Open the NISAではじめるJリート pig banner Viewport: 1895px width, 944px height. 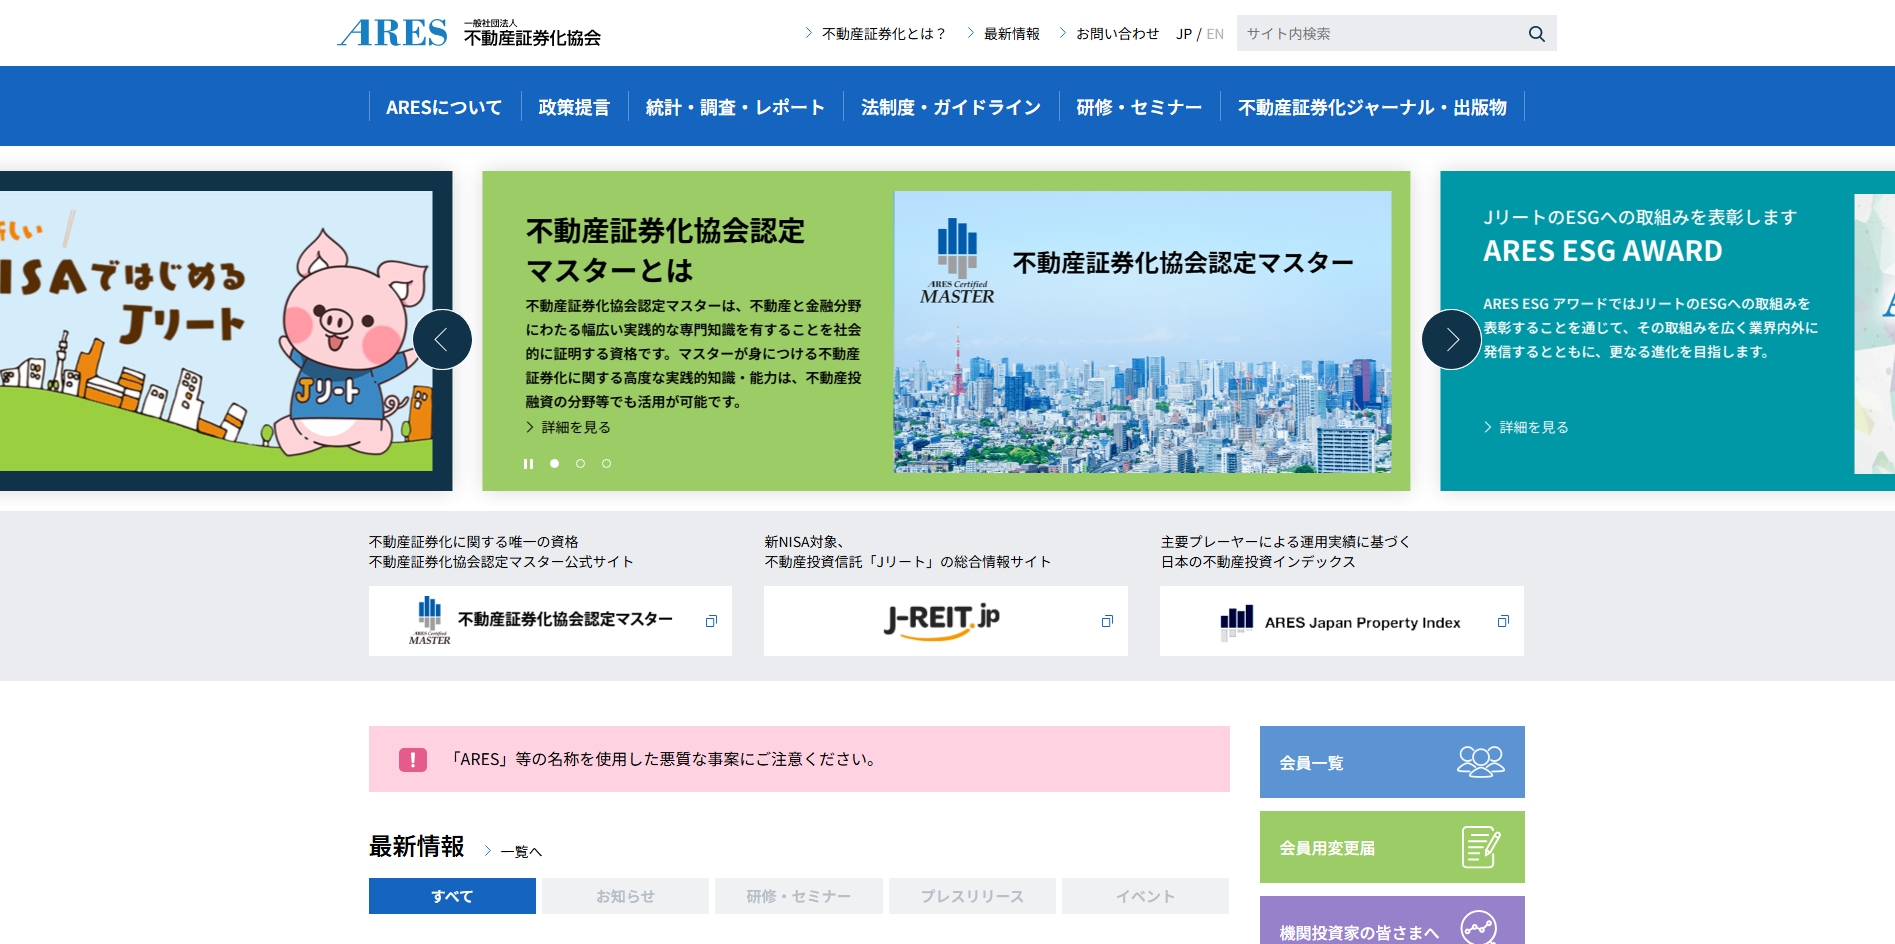(x=216, y=331)
